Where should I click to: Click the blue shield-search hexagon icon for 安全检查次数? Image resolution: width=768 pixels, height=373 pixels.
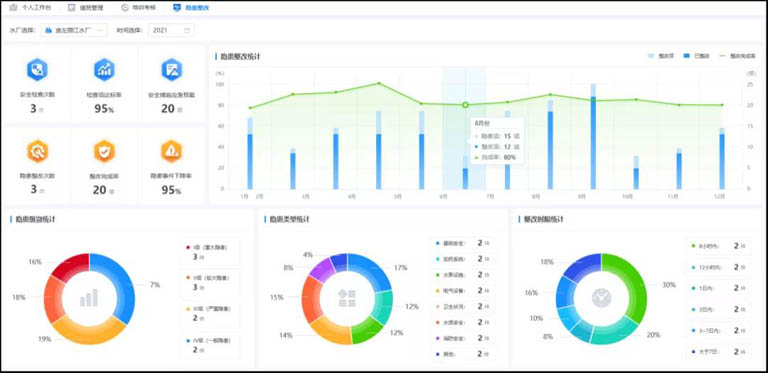(37, 70)
